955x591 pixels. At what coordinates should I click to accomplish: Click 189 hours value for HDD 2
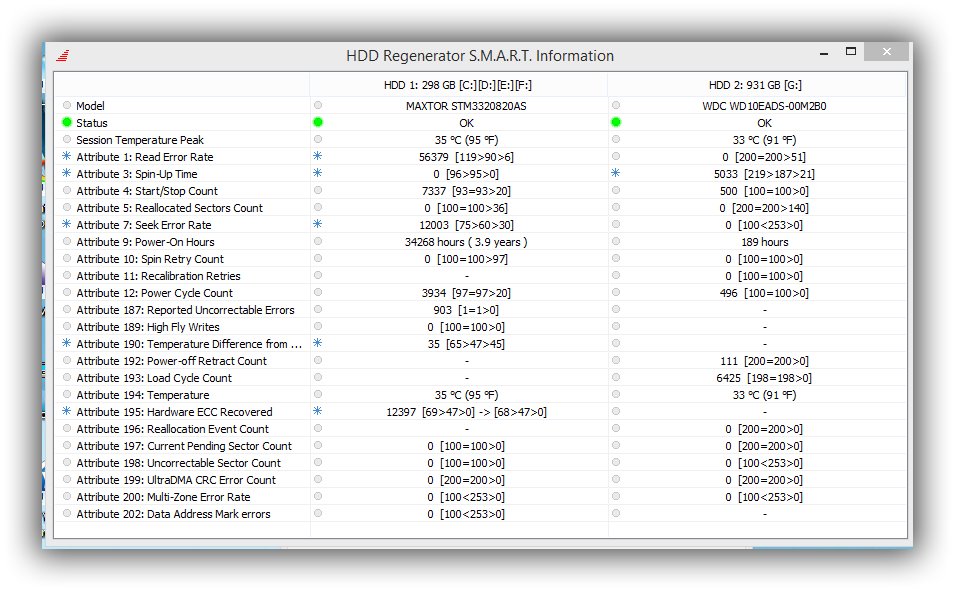pos(764,242)
